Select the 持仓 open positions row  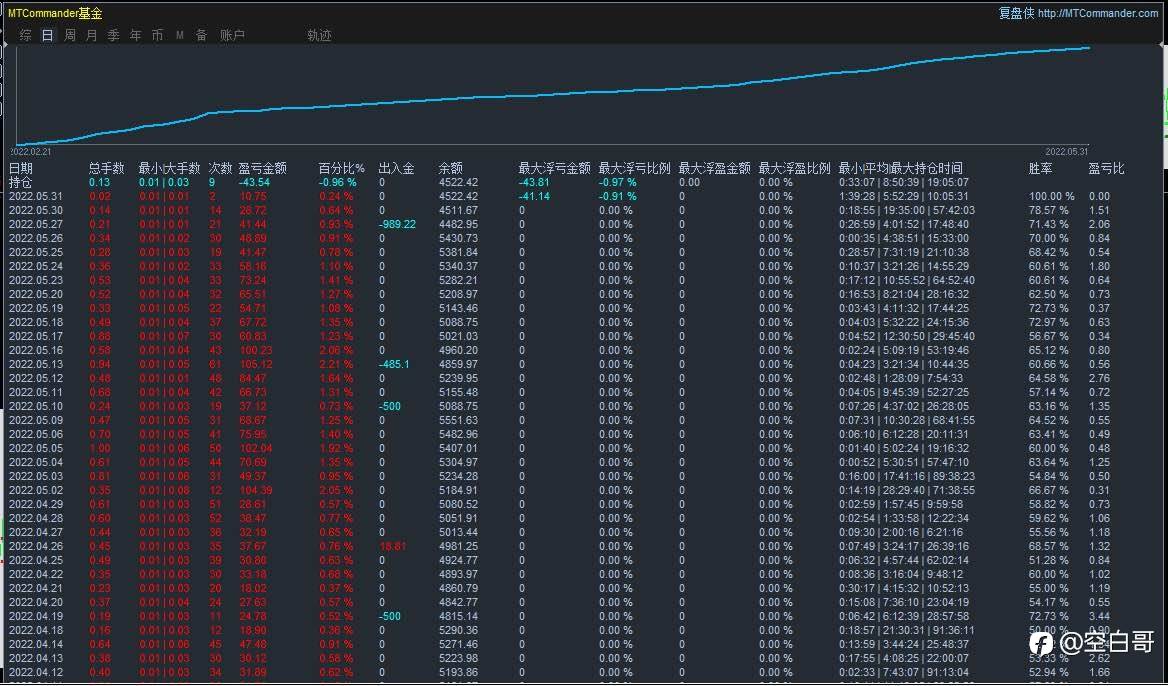pyautogui.click(x=21, y=182)
